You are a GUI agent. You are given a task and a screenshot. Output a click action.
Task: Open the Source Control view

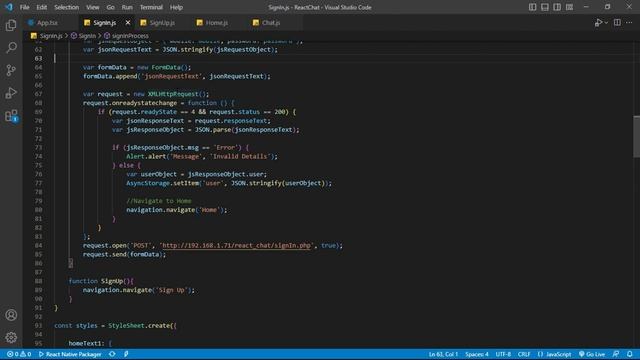coord(11,70)
